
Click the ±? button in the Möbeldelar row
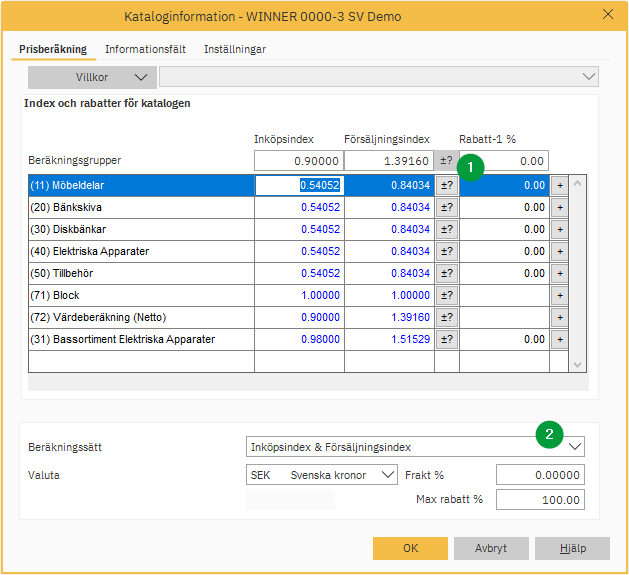pos(447,185)
